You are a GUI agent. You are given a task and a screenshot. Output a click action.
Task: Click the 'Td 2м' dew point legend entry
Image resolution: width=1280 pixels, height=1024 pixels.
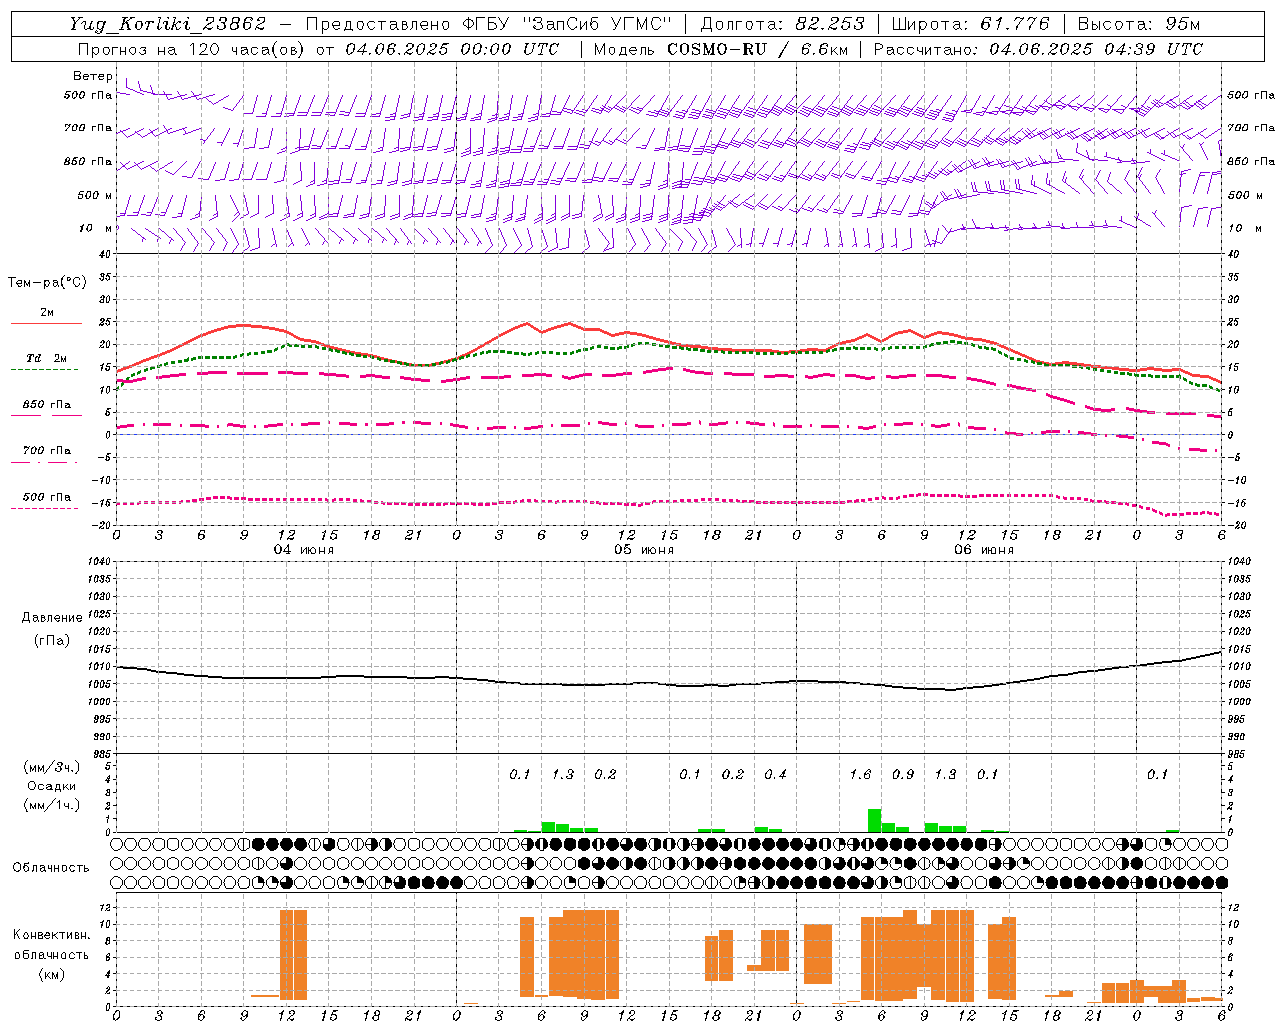[x=46, y=358]
